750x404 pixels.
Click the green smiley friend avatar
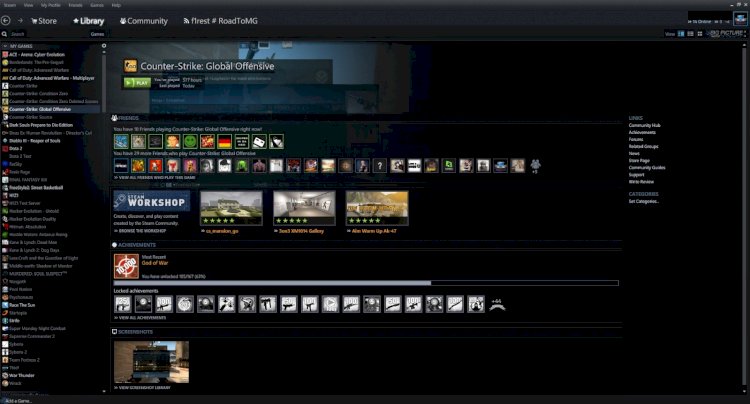190,142
